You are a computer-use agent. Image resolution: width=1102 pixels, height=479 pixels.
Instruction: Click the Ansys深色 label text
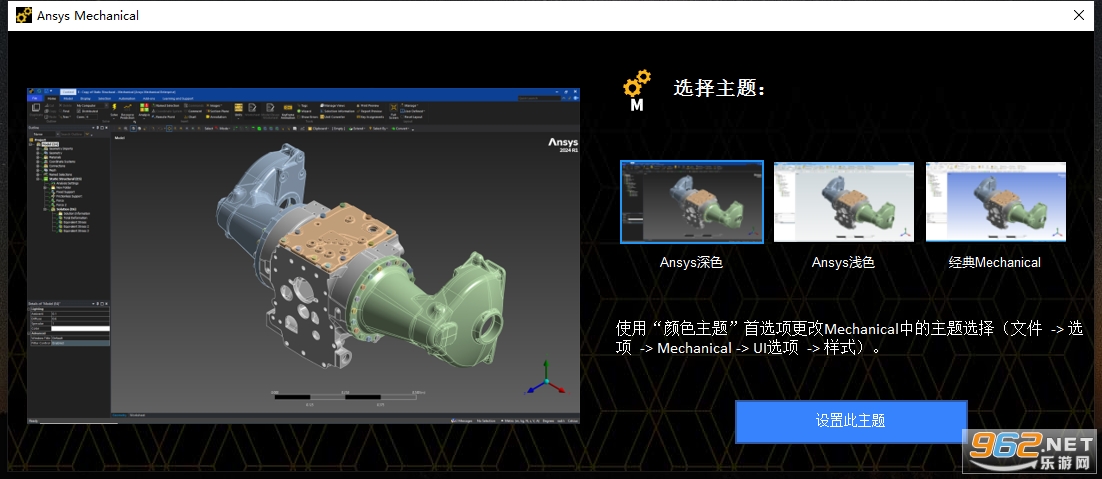tap(692, 263)
